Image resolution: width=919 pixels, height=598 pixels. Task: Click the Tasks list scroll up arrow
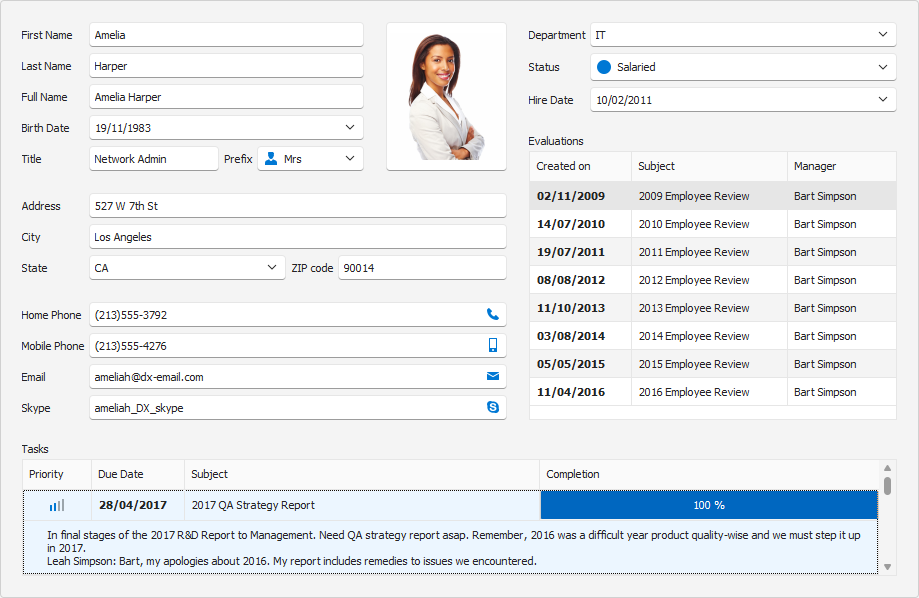coord(887,468)
